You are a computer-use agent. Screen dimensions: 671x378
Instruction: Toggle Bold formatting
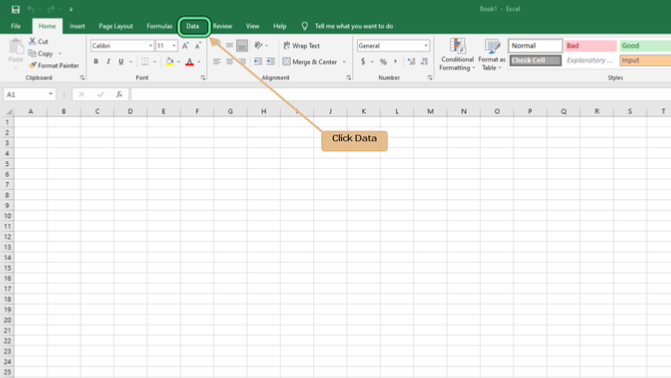click(96, 62)
